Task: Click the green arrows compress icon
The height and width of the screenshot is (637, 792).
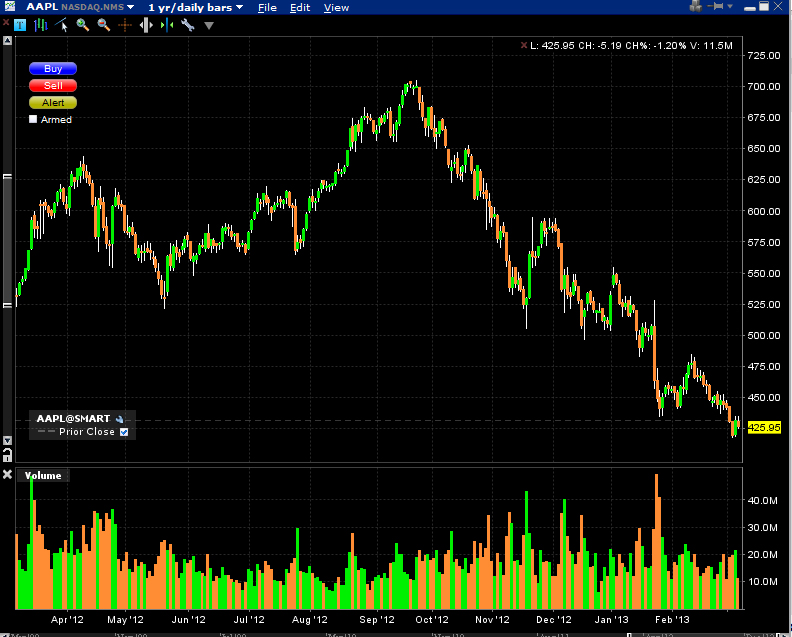Action: (x=167, y=25)
